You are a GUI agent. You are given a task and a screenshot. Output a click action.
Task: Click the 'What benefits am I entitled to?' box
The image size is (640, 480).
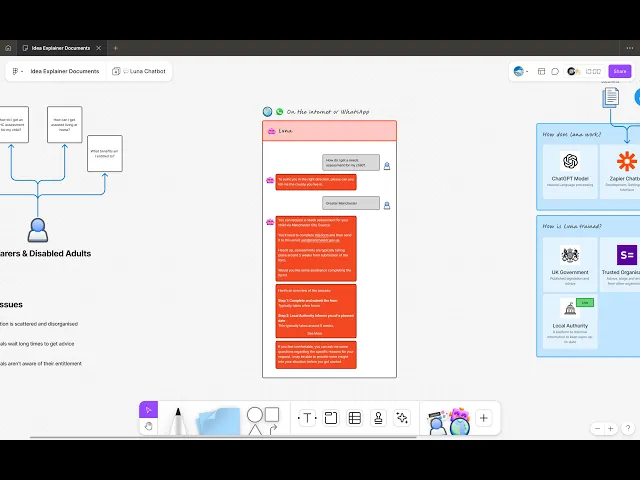(105, 153)
